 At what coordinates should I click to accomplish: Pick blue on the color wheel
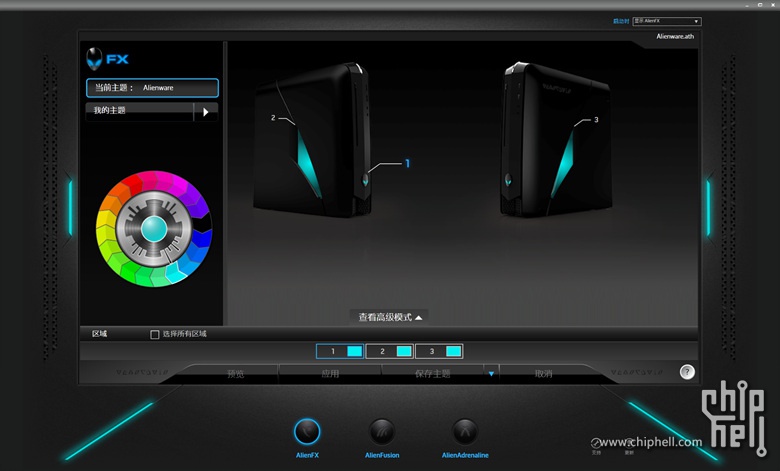(202, 240)
